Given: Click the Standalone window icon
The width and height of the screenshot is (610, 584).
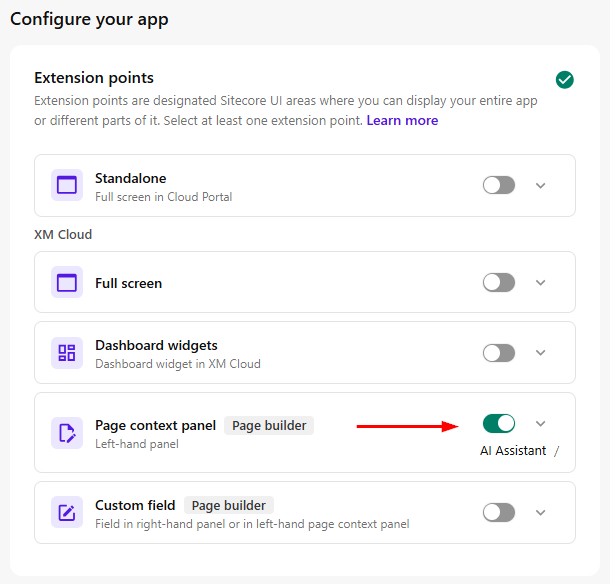Looking at the screenshot, I should [x=67, y=185].
